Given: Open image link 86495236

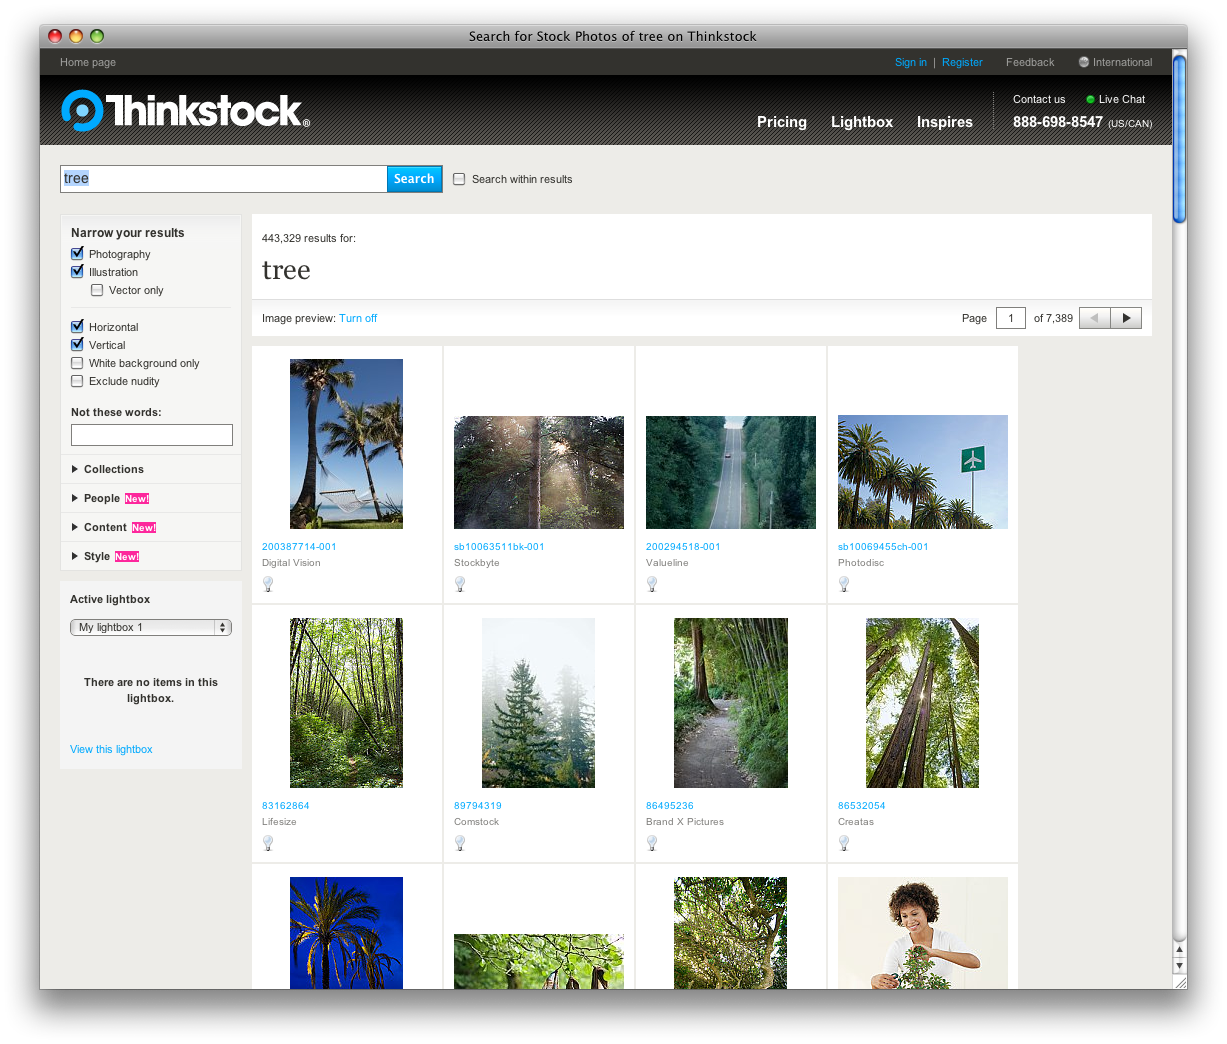Looking at the screenshot, I should (670, 806).
